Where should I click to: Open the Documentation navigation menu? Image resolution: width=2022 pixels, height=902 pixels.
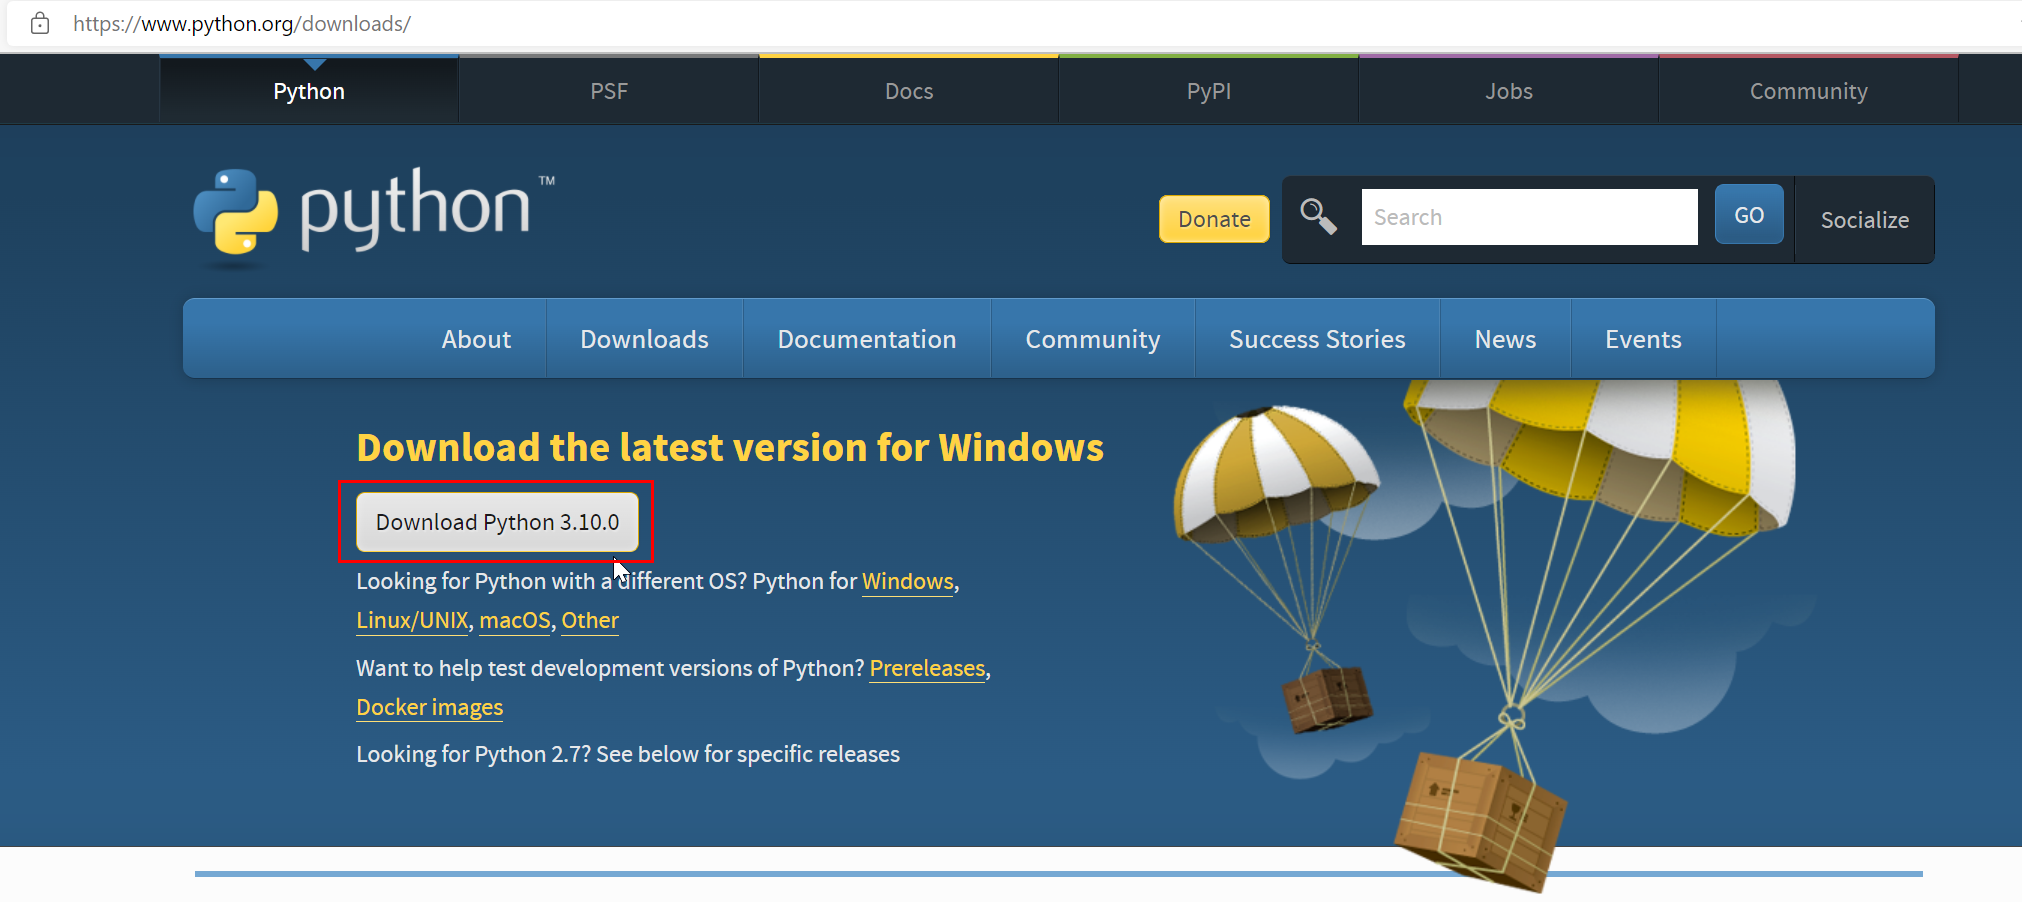[867, 339]
